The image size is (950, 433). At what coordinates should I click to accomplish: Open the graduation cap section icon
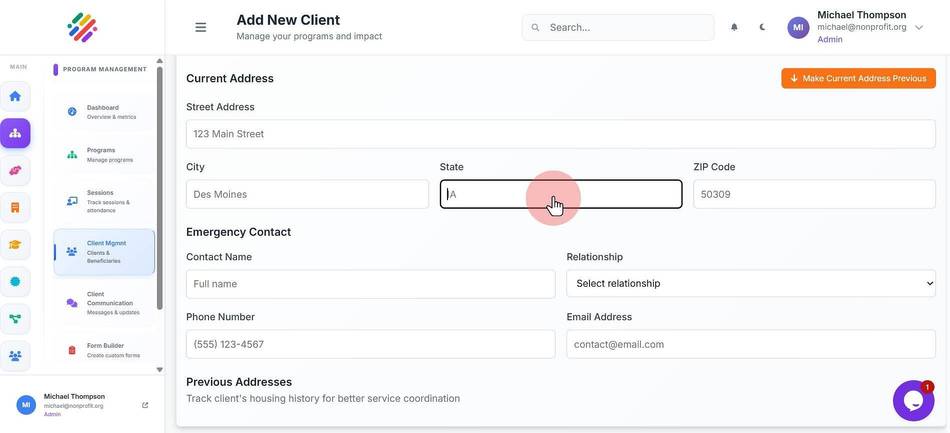[x=15, y=245]
